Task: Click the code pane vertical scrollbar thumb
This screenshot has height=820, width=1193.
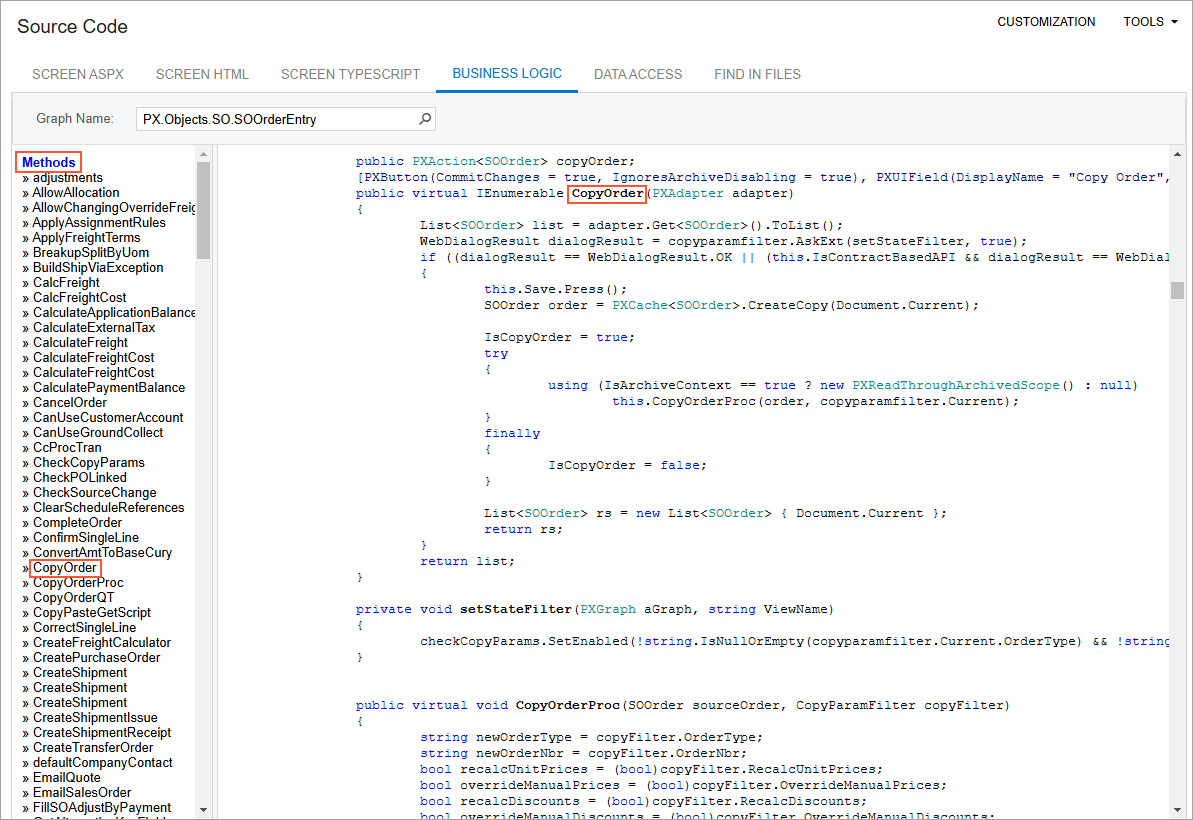Action: [1177, 290]
